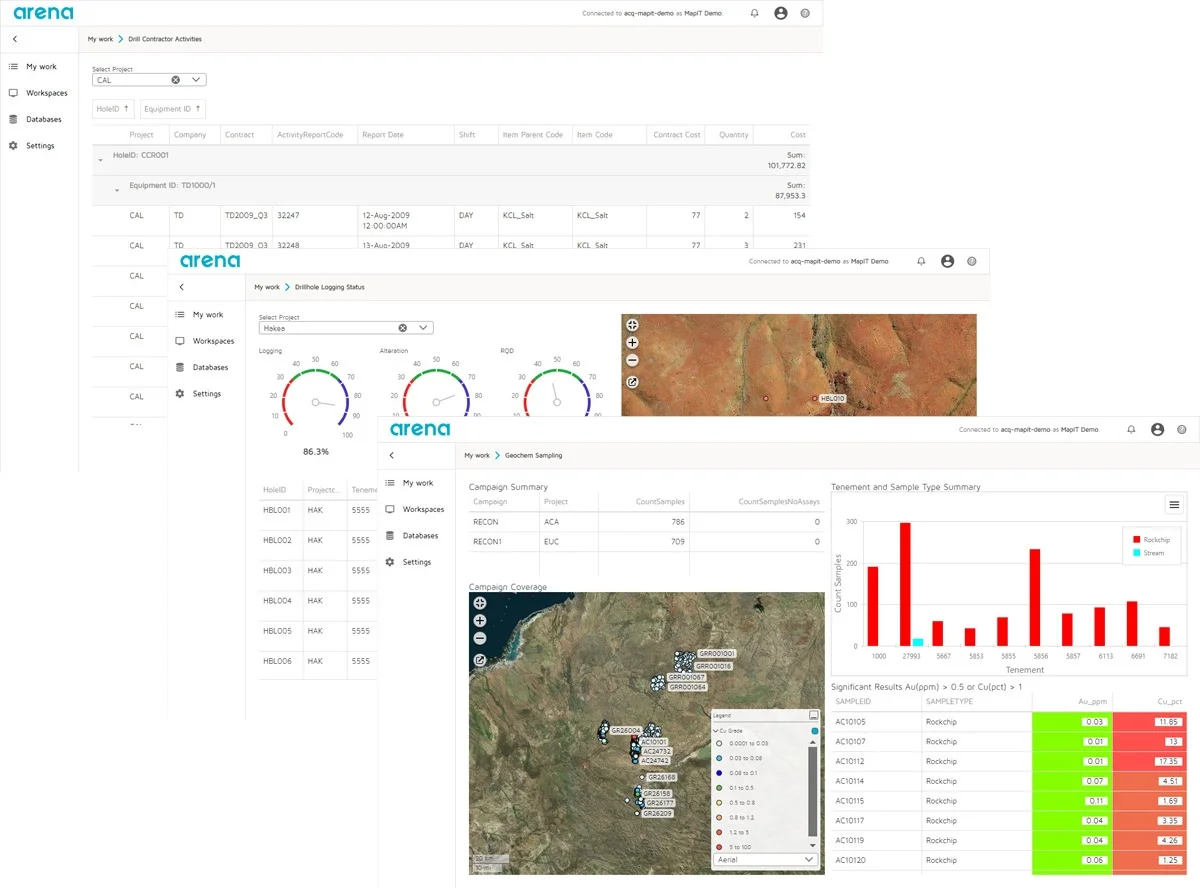Screen dimensions: 1200x888
Task: Recenter the Campaign Coverage map
Action: [x=480, y=603]
